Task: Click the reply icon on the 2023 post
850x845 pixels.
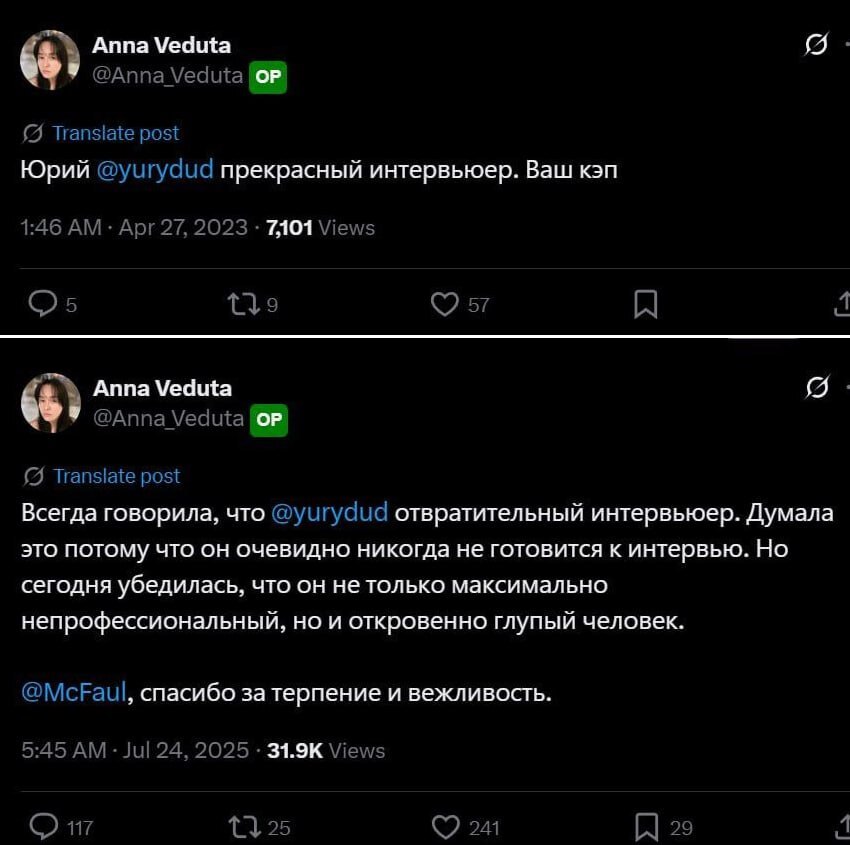Action: (43, 303)
